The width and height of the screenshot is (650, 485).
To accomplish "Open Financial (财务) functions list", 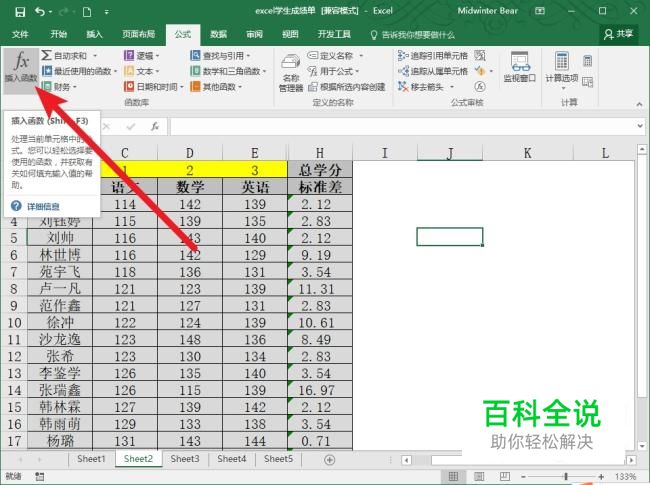I will coord(60,87).
